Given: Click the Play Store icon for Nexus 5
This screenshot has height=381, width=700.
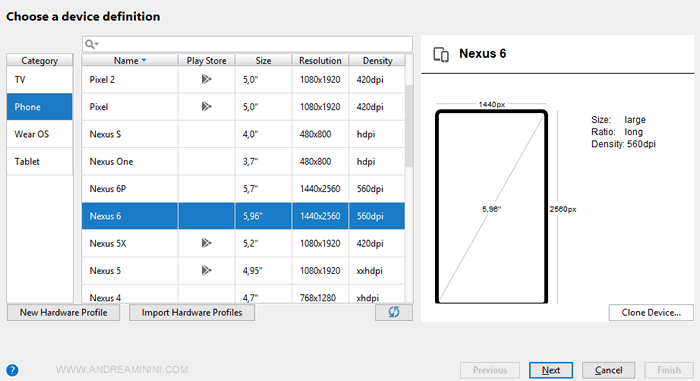Looking at the screenshot, I should point(206,271).
